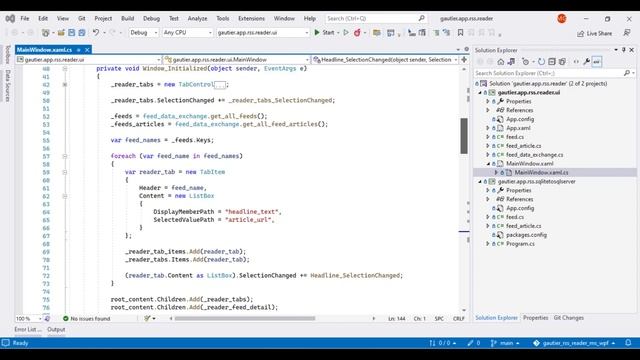Switch to the Git Changes tab

[569, 318]
